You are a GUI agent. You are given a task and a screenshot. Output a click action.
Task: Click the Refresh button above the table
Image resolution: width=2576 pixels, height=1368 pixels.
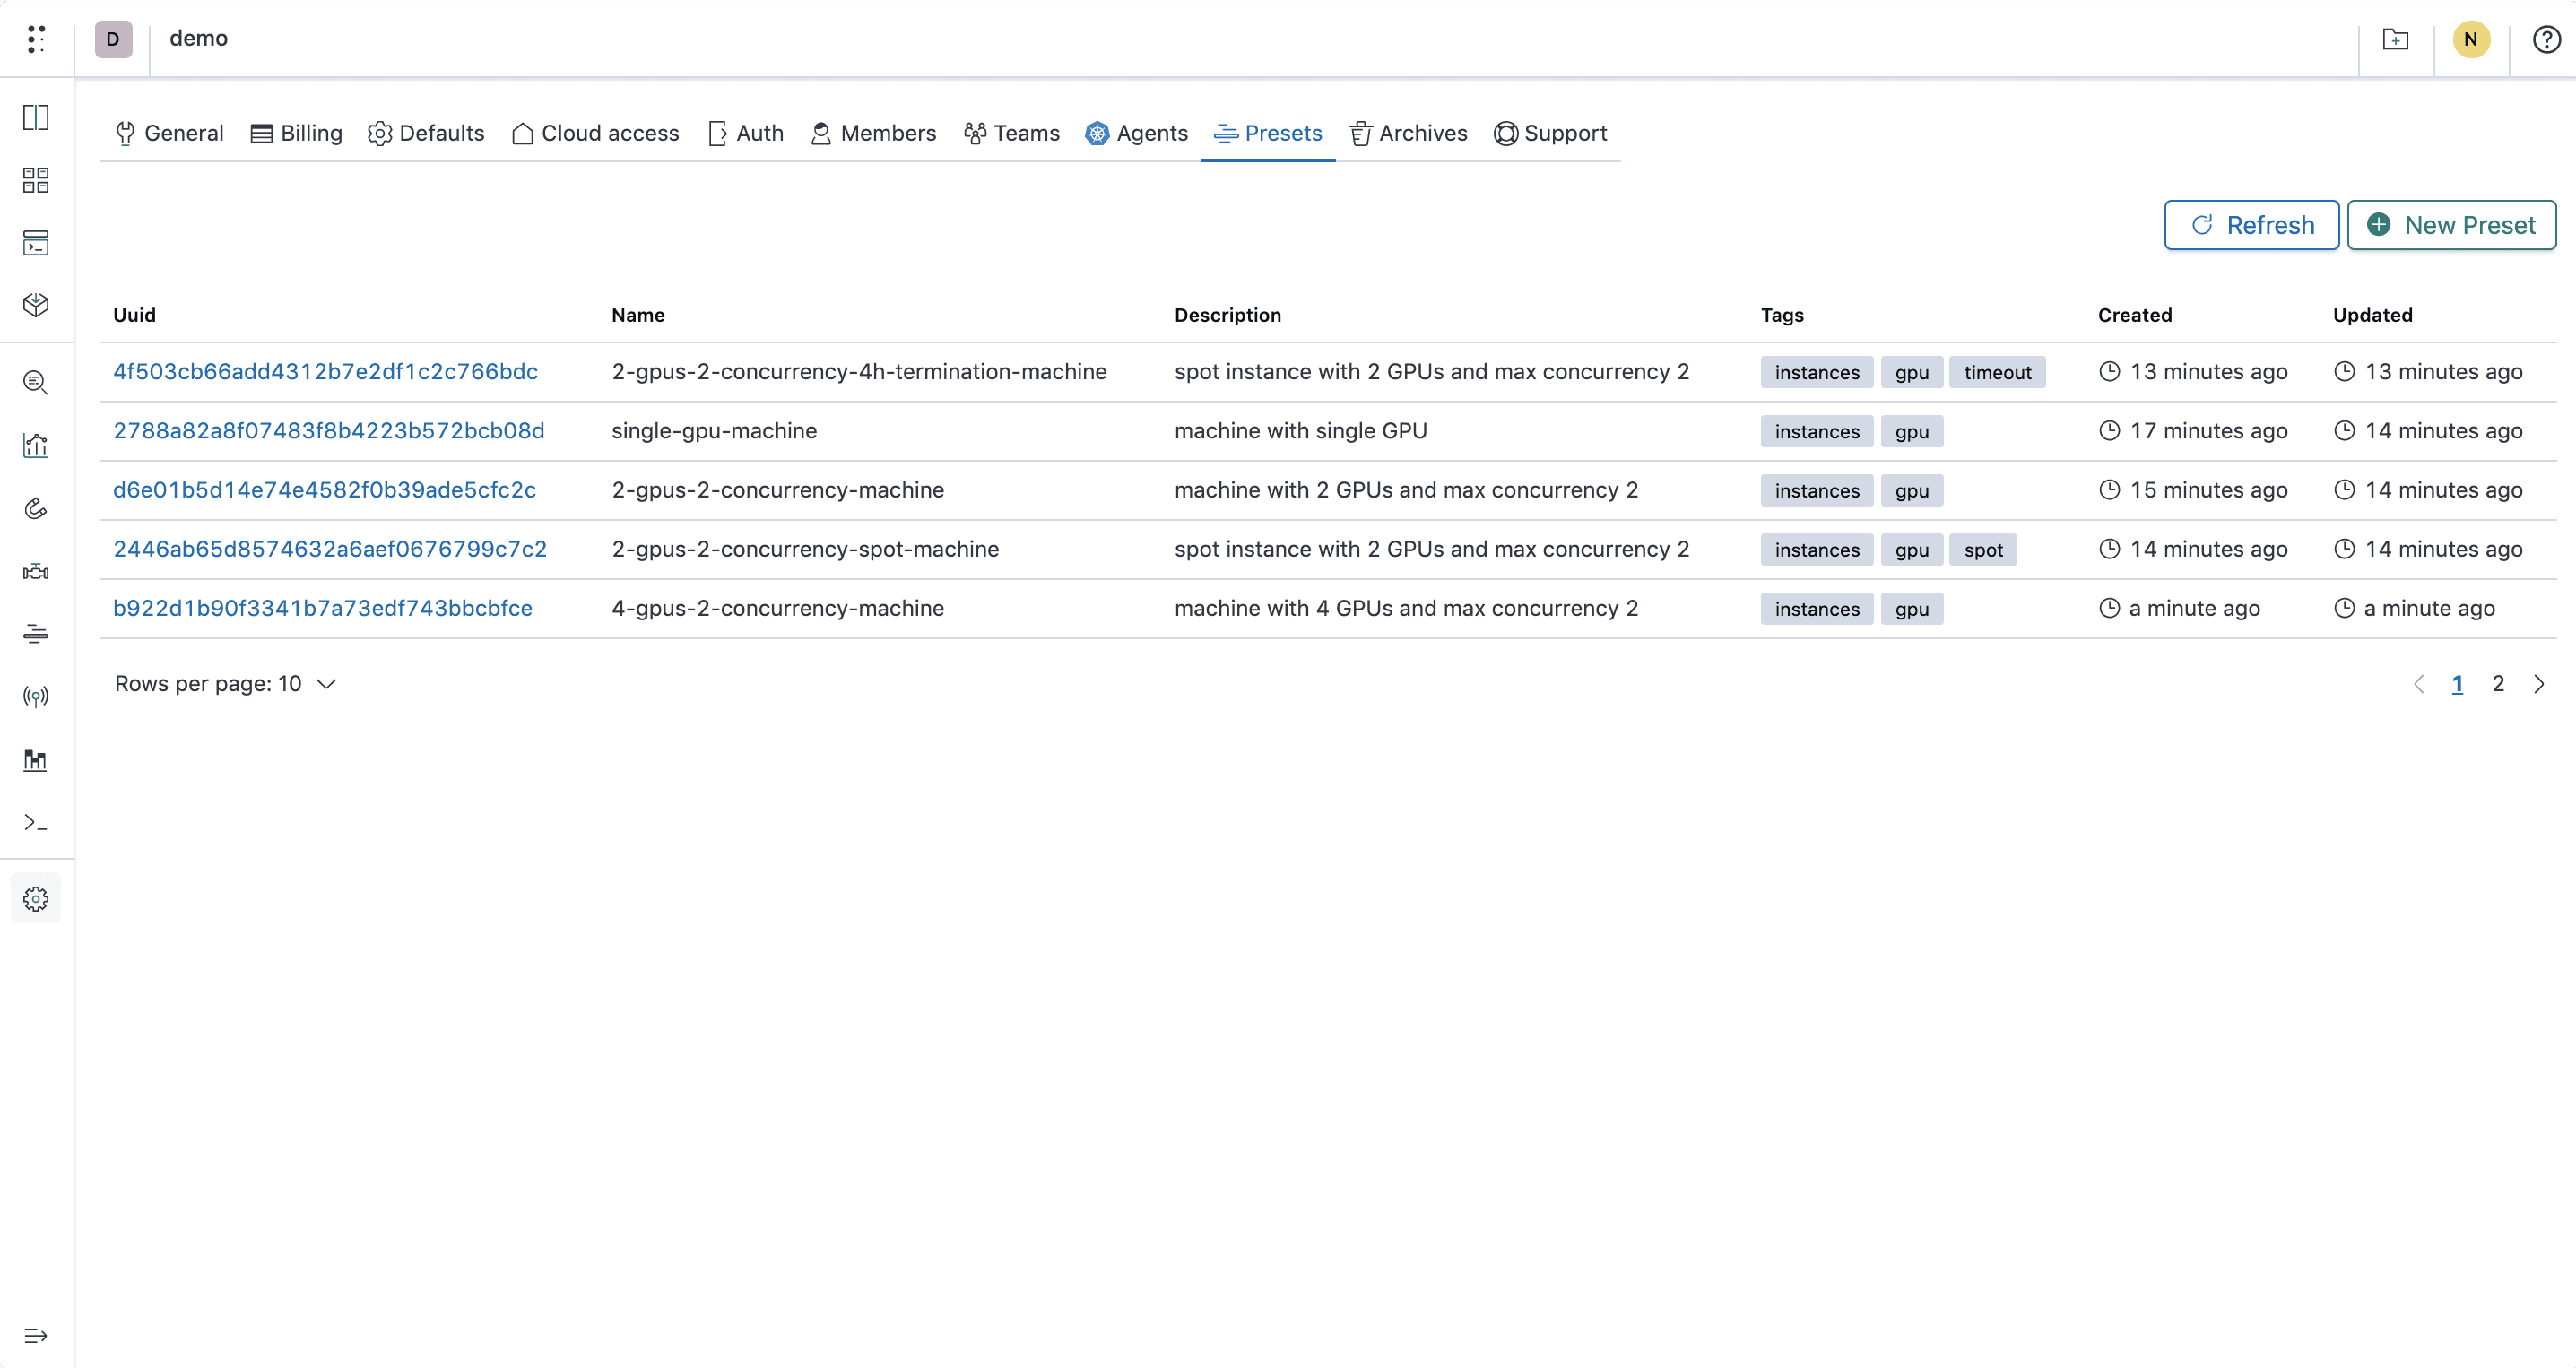[2252, 225]
